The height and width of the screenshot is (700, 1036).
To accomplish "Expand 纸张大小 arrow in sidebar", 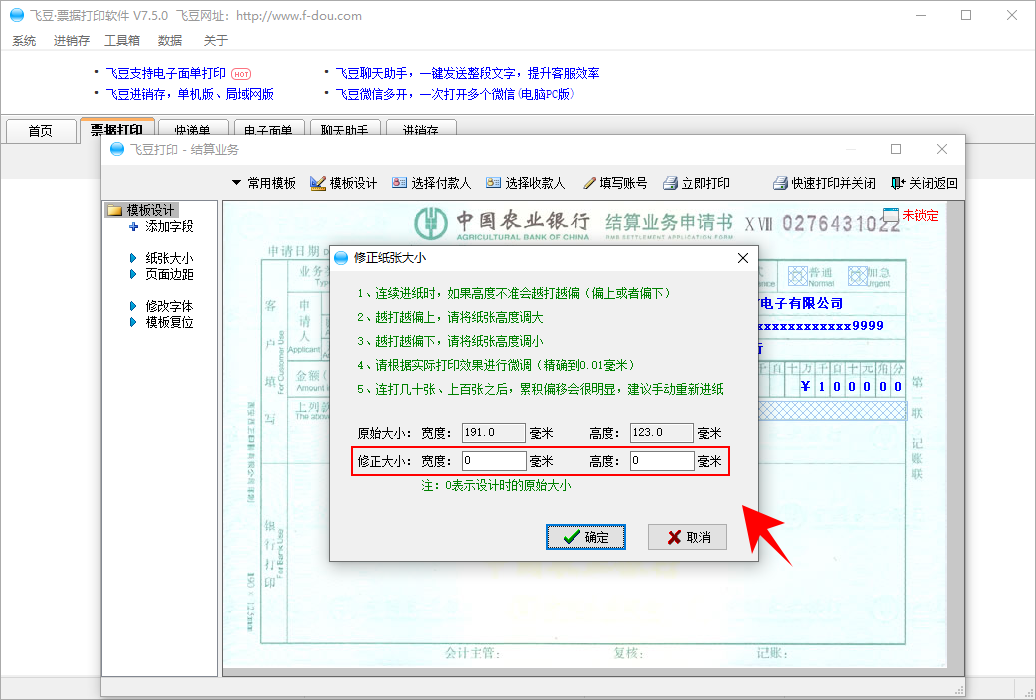I will click(x=133, y=258).
